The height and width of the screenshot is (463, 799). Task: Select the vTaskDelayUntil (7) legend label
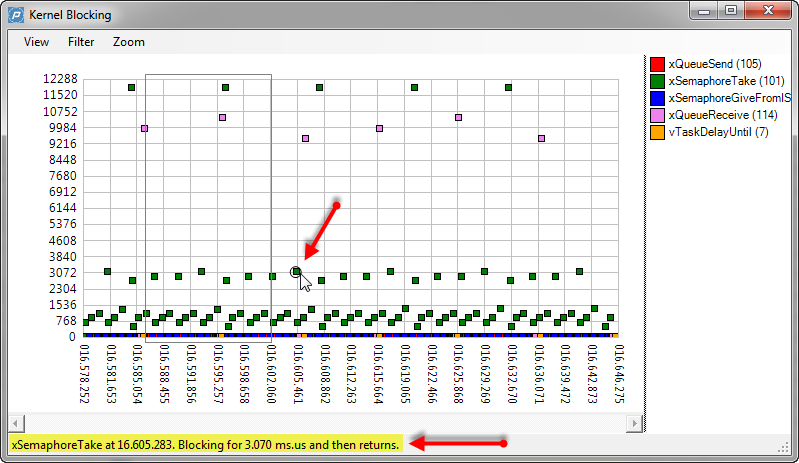coord(718,133)
